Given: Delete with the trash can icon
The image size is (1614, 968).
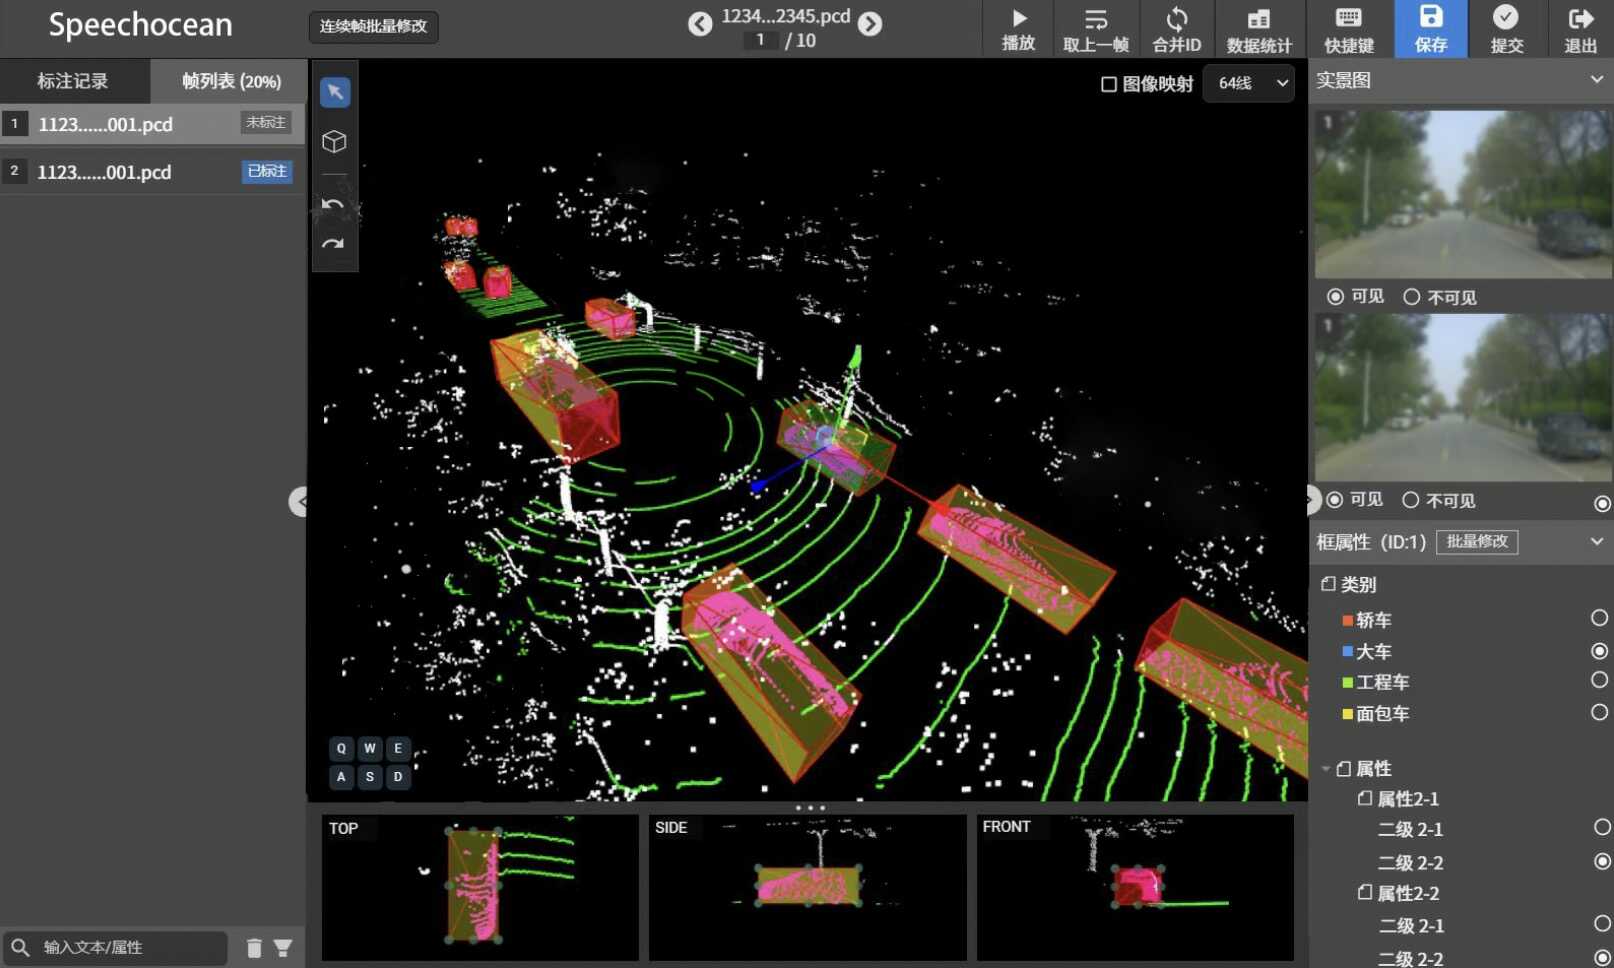Looking at the screenshot, I should tap(254, 948).
